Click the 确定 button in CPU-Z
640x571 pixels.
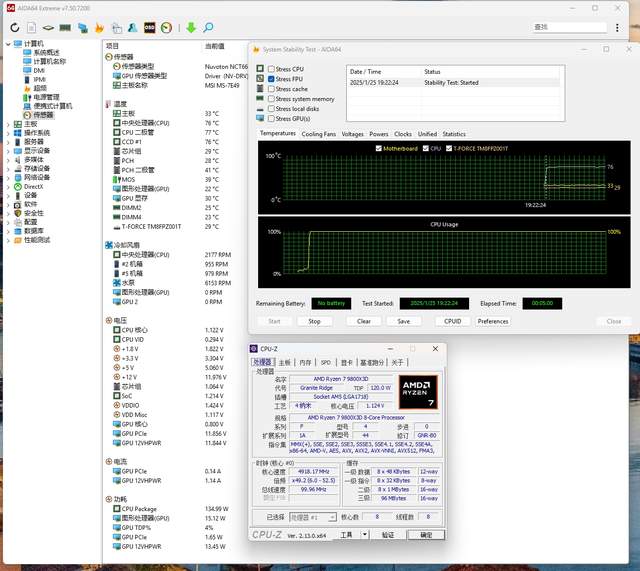(426, 534)
